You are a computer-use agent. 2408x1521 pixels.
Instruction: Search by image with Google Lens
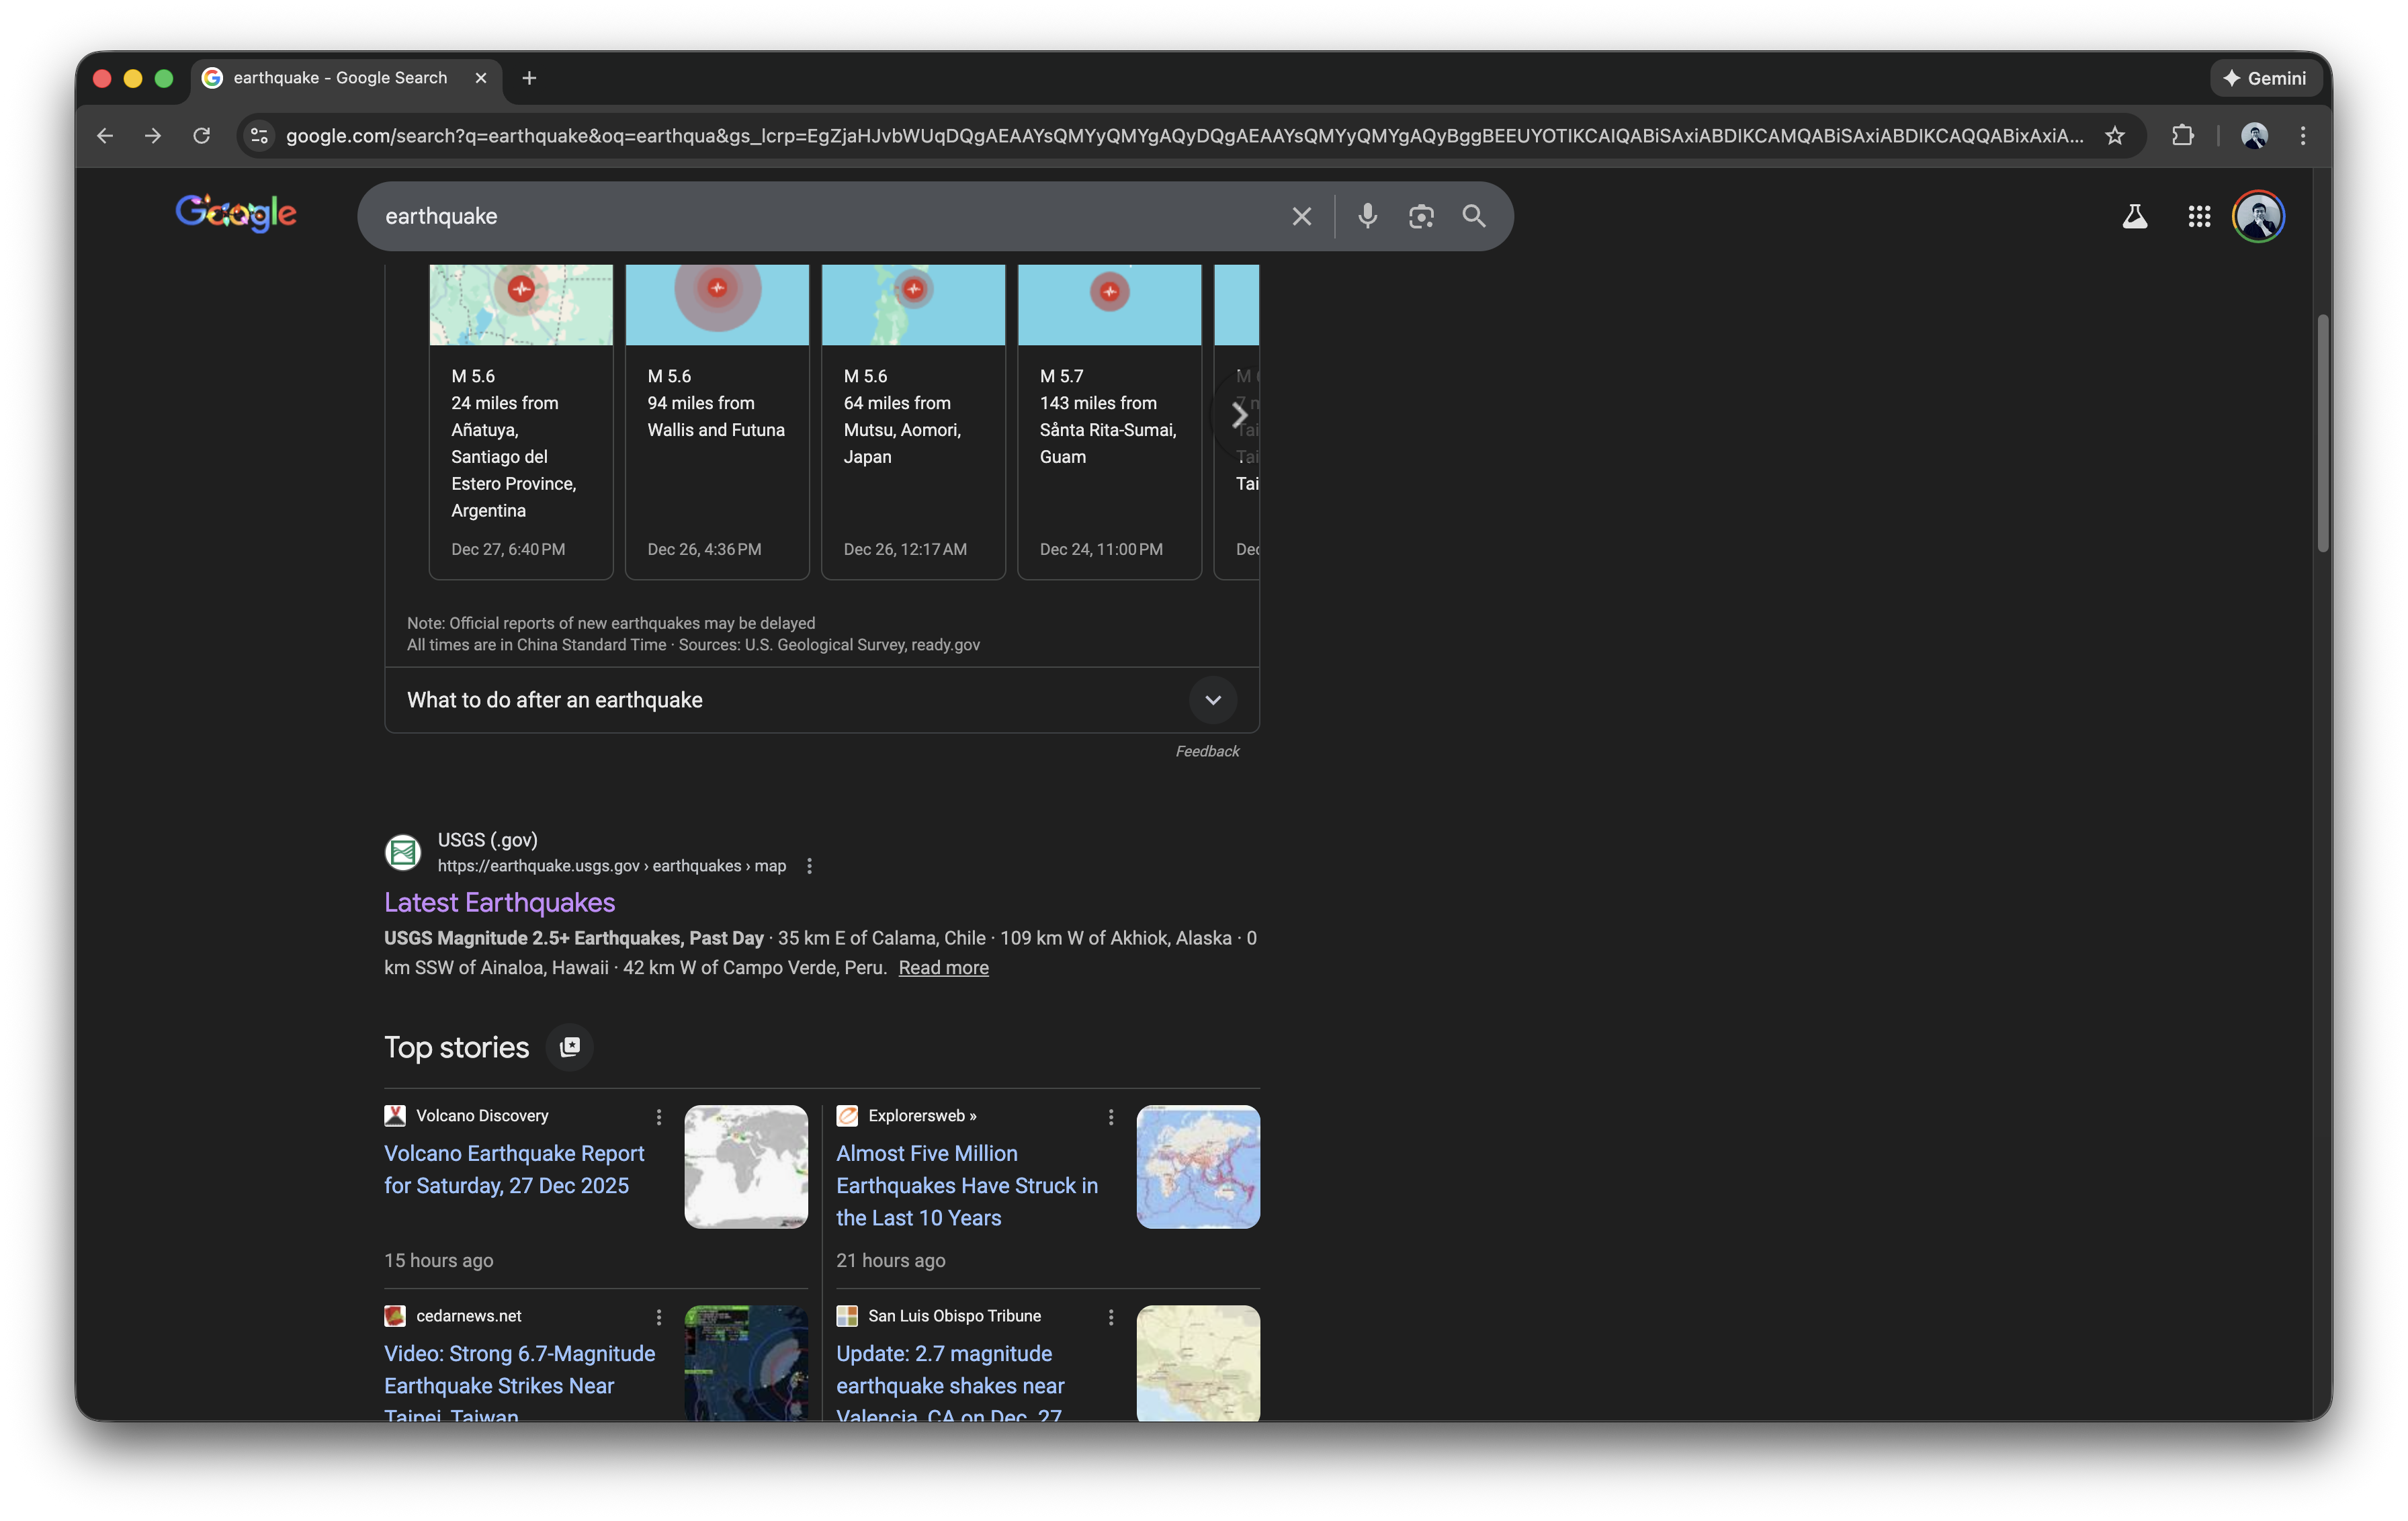tap(1421, 216)
